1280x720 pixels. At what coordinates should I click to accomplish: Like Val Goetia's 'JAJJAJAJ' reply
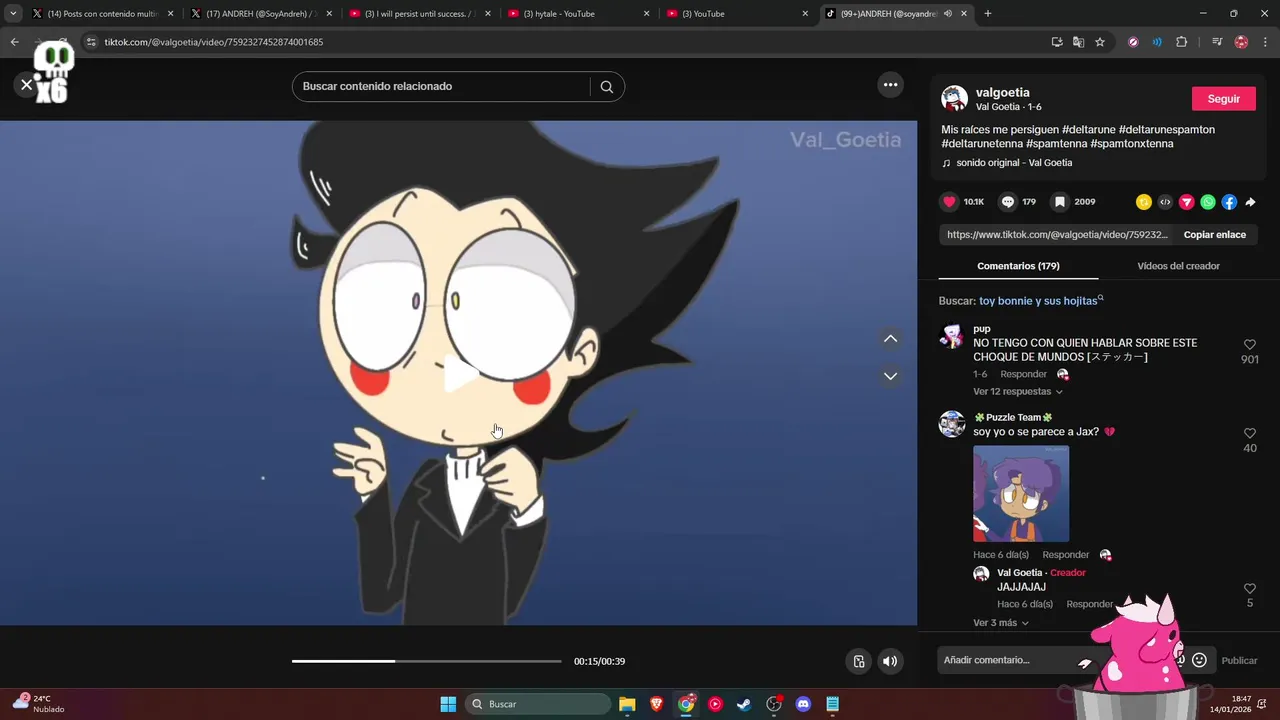coord(1249,589)
